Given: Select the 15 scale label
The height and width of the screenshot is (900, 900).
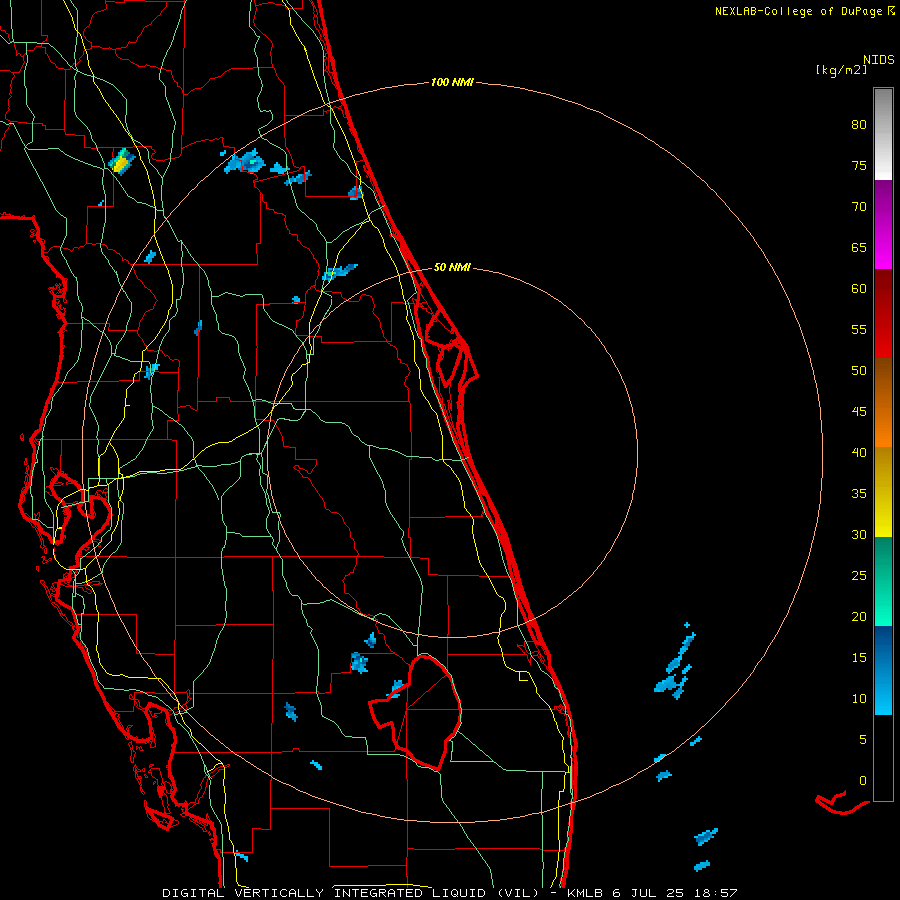Looking at the screenshot, I should [x=859, y=657].
